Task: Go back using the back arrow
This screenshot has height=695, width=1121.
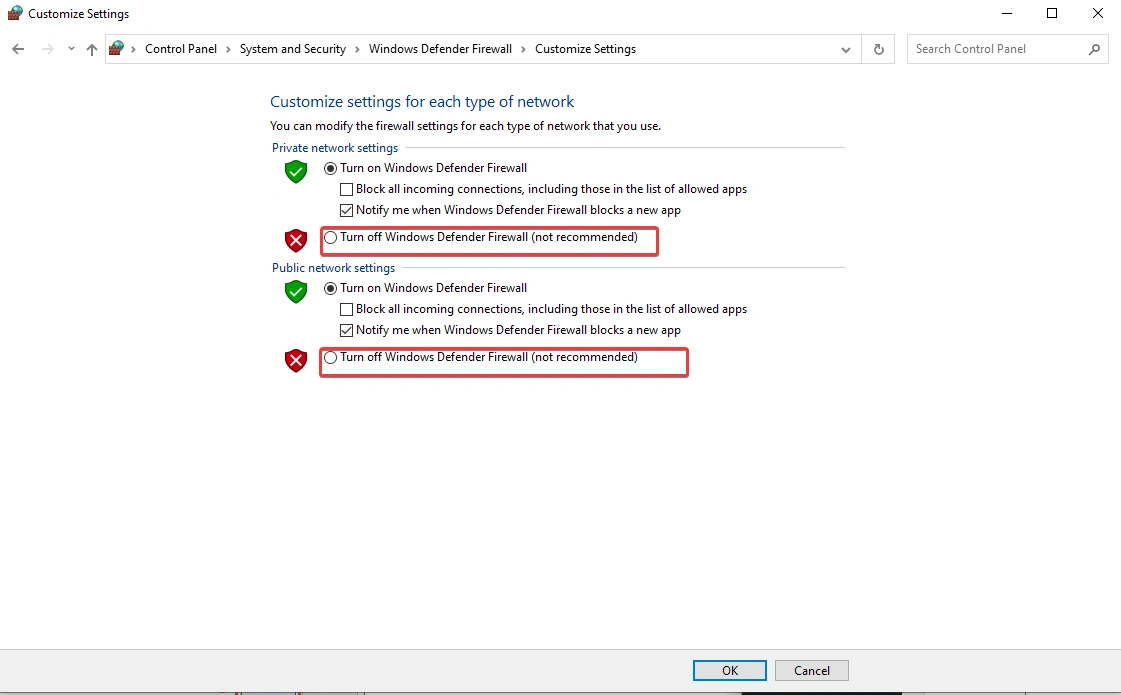Action: 19,49
